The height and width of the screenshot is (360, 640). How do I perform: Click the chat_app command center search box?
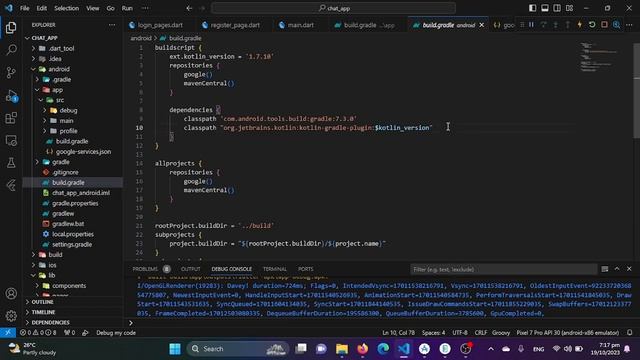pos(333,8)
